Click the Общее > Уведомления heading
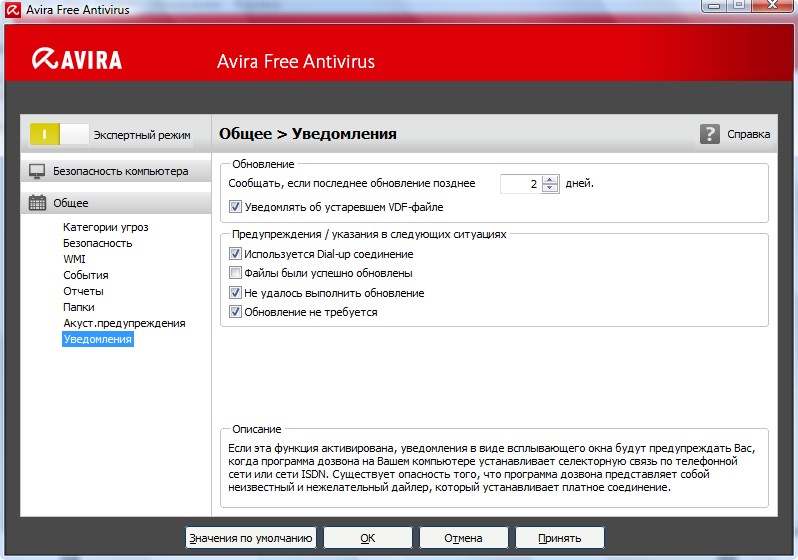The height and width of the screenshot is (560, 798). pos(308,134)
